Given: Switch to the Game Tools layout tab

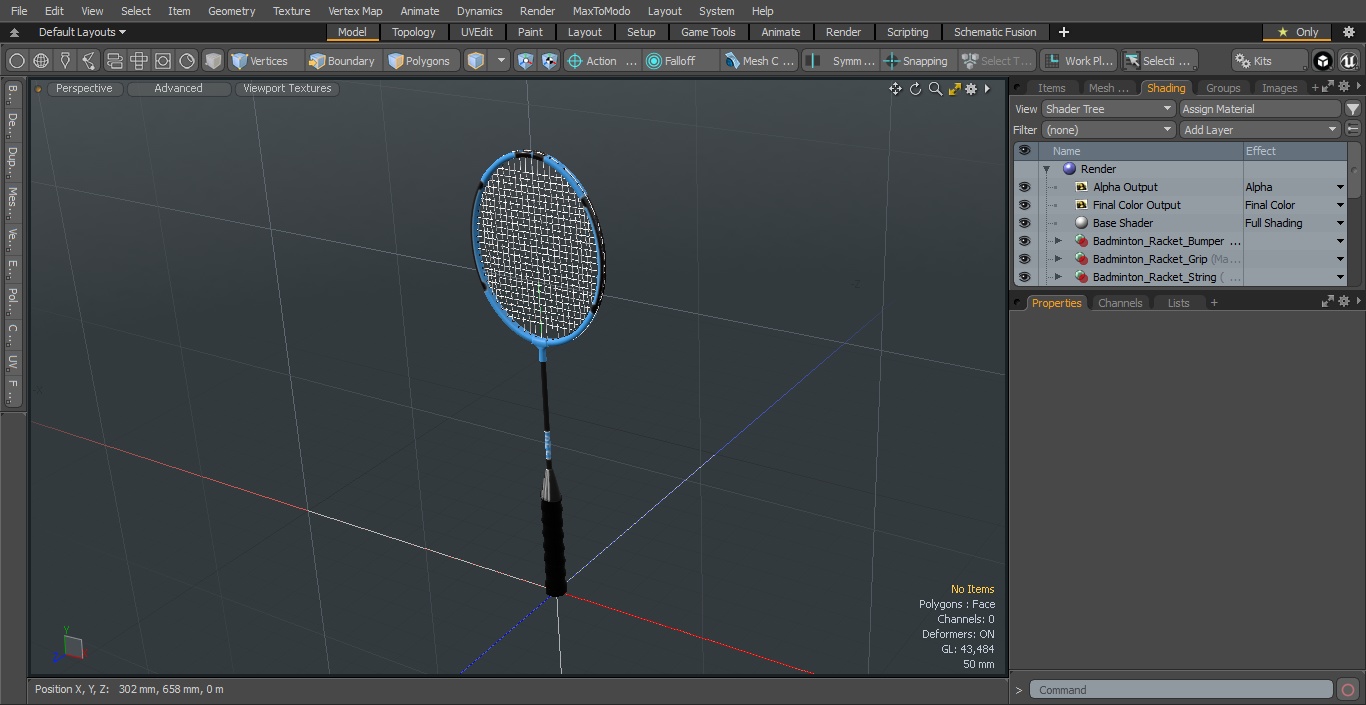Looking at the screenshot, I should pyautogui.click(x=708, y=32).
